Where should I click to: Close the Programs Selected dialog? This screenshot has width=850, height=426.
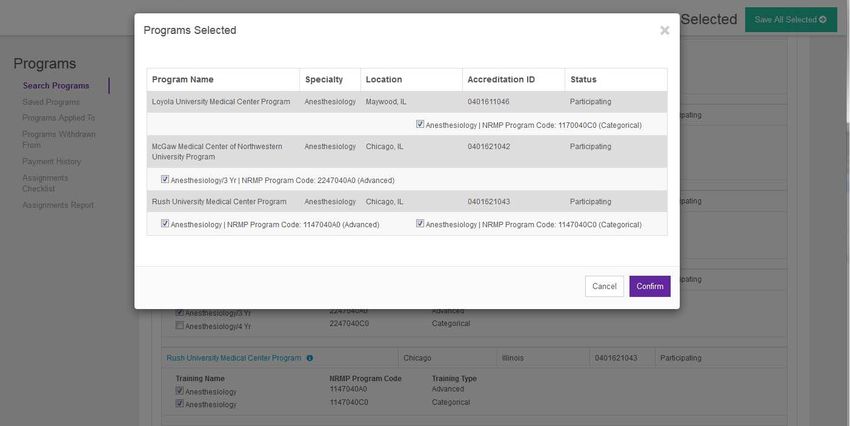pyautogui.click(x=665, y=31)
